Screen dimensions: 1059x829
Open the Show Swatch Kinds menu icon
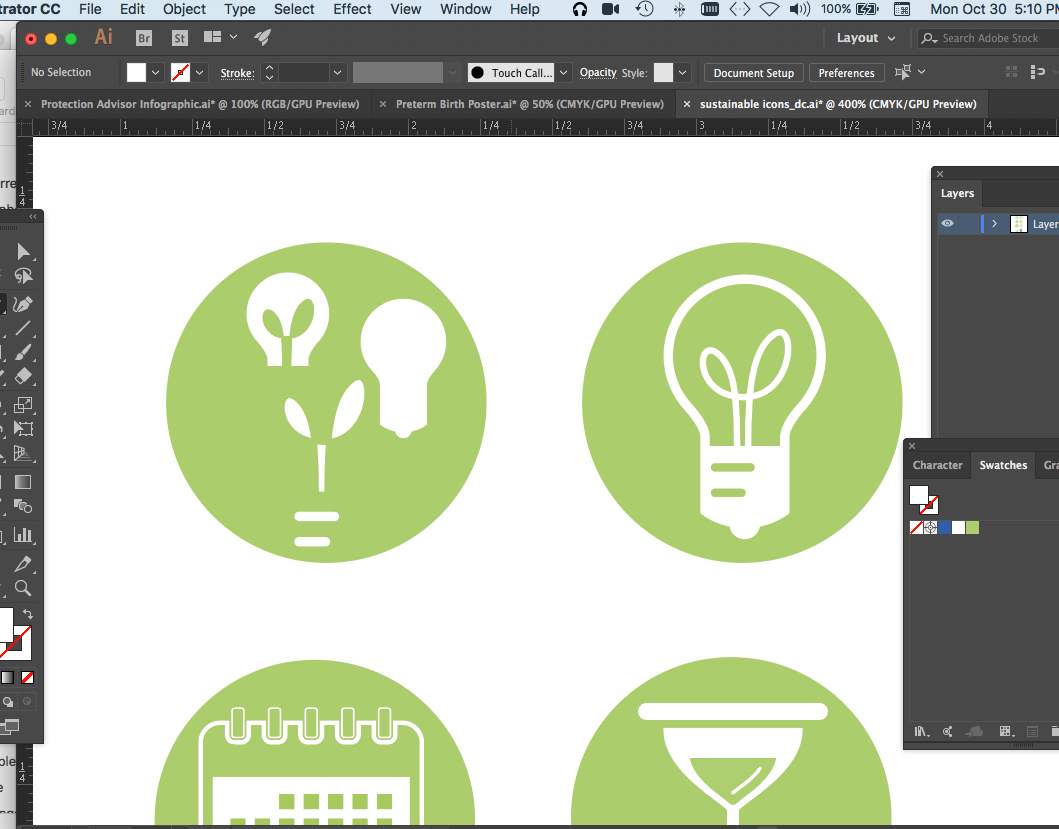[1006, 731]
